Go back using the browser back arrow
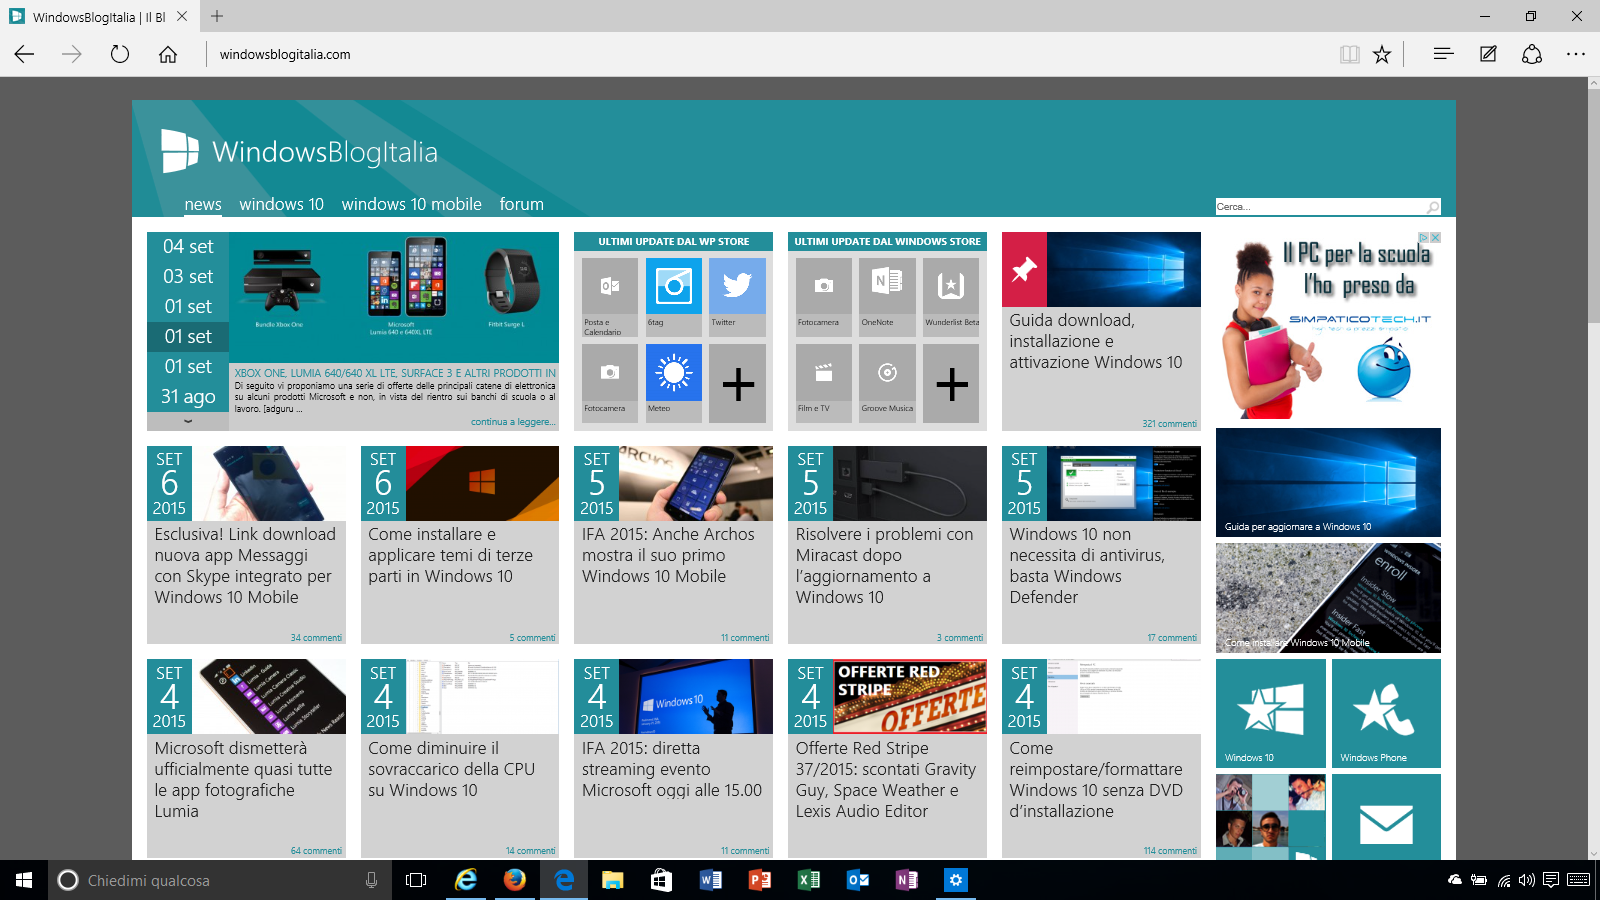This screenshot has height=900, width=1600. click(x=24, y=54)
